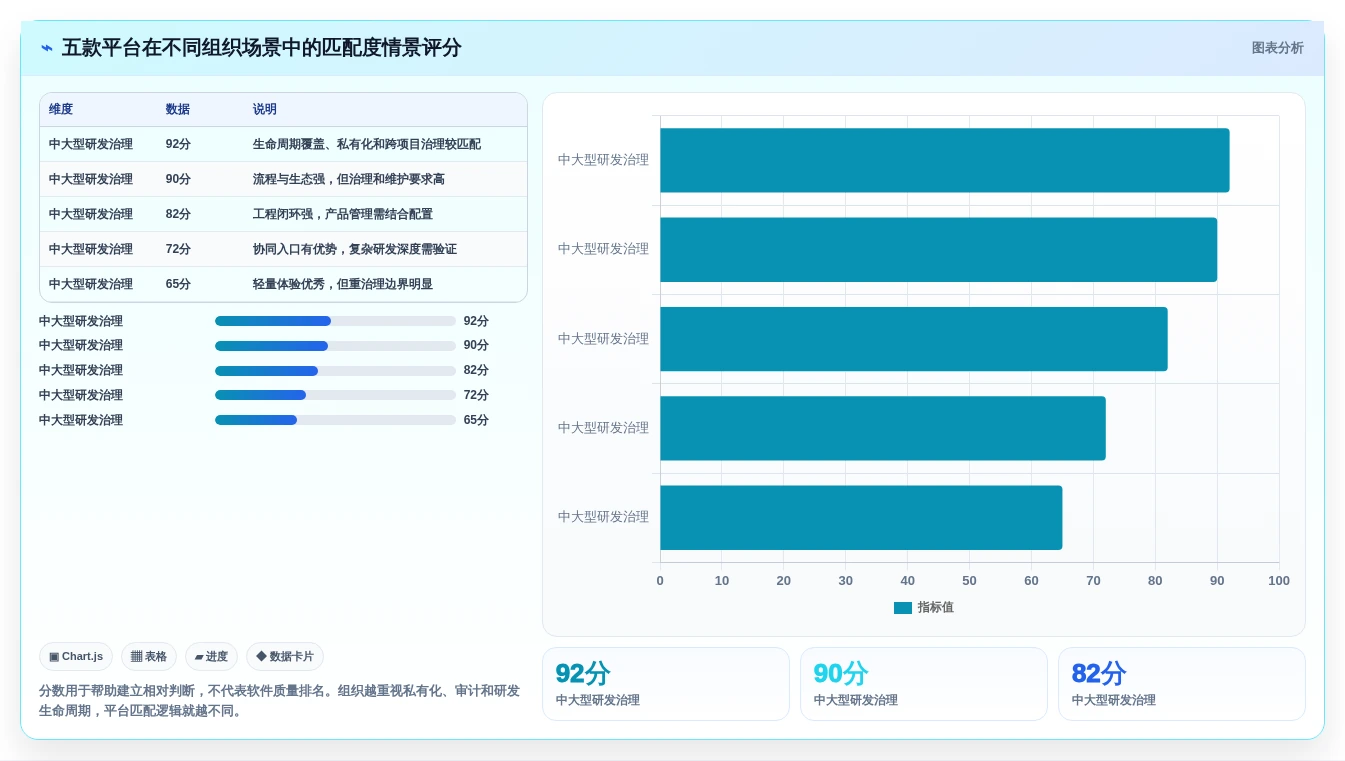Image resolution: width=1345 pixels, height=761 pixels.
Task: Click the chart bar reaching 82
Action: [914, 339]
